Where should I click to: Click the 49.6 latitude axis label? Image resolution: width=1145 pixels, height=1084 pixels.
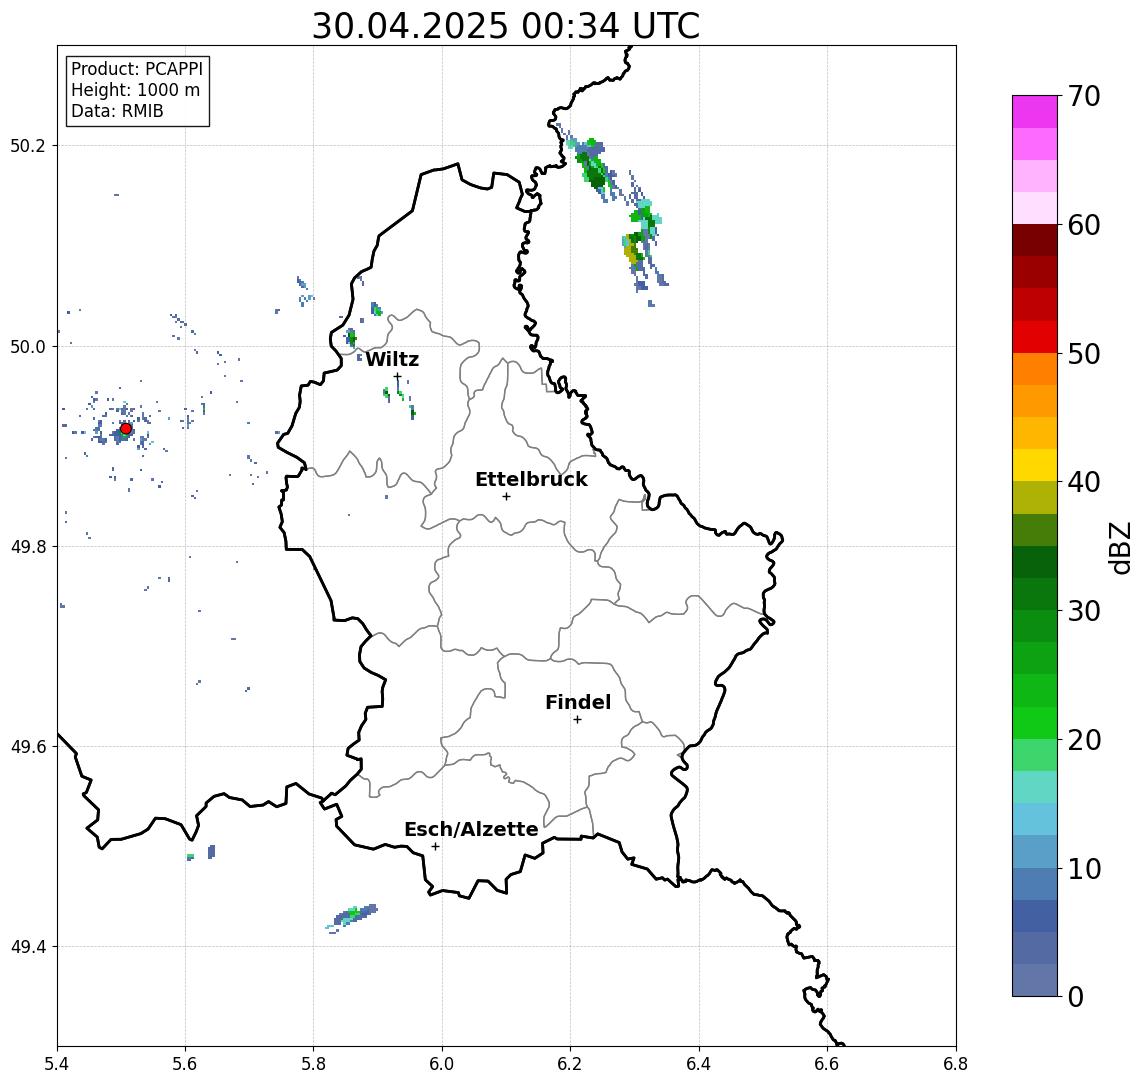coord(28,747)
